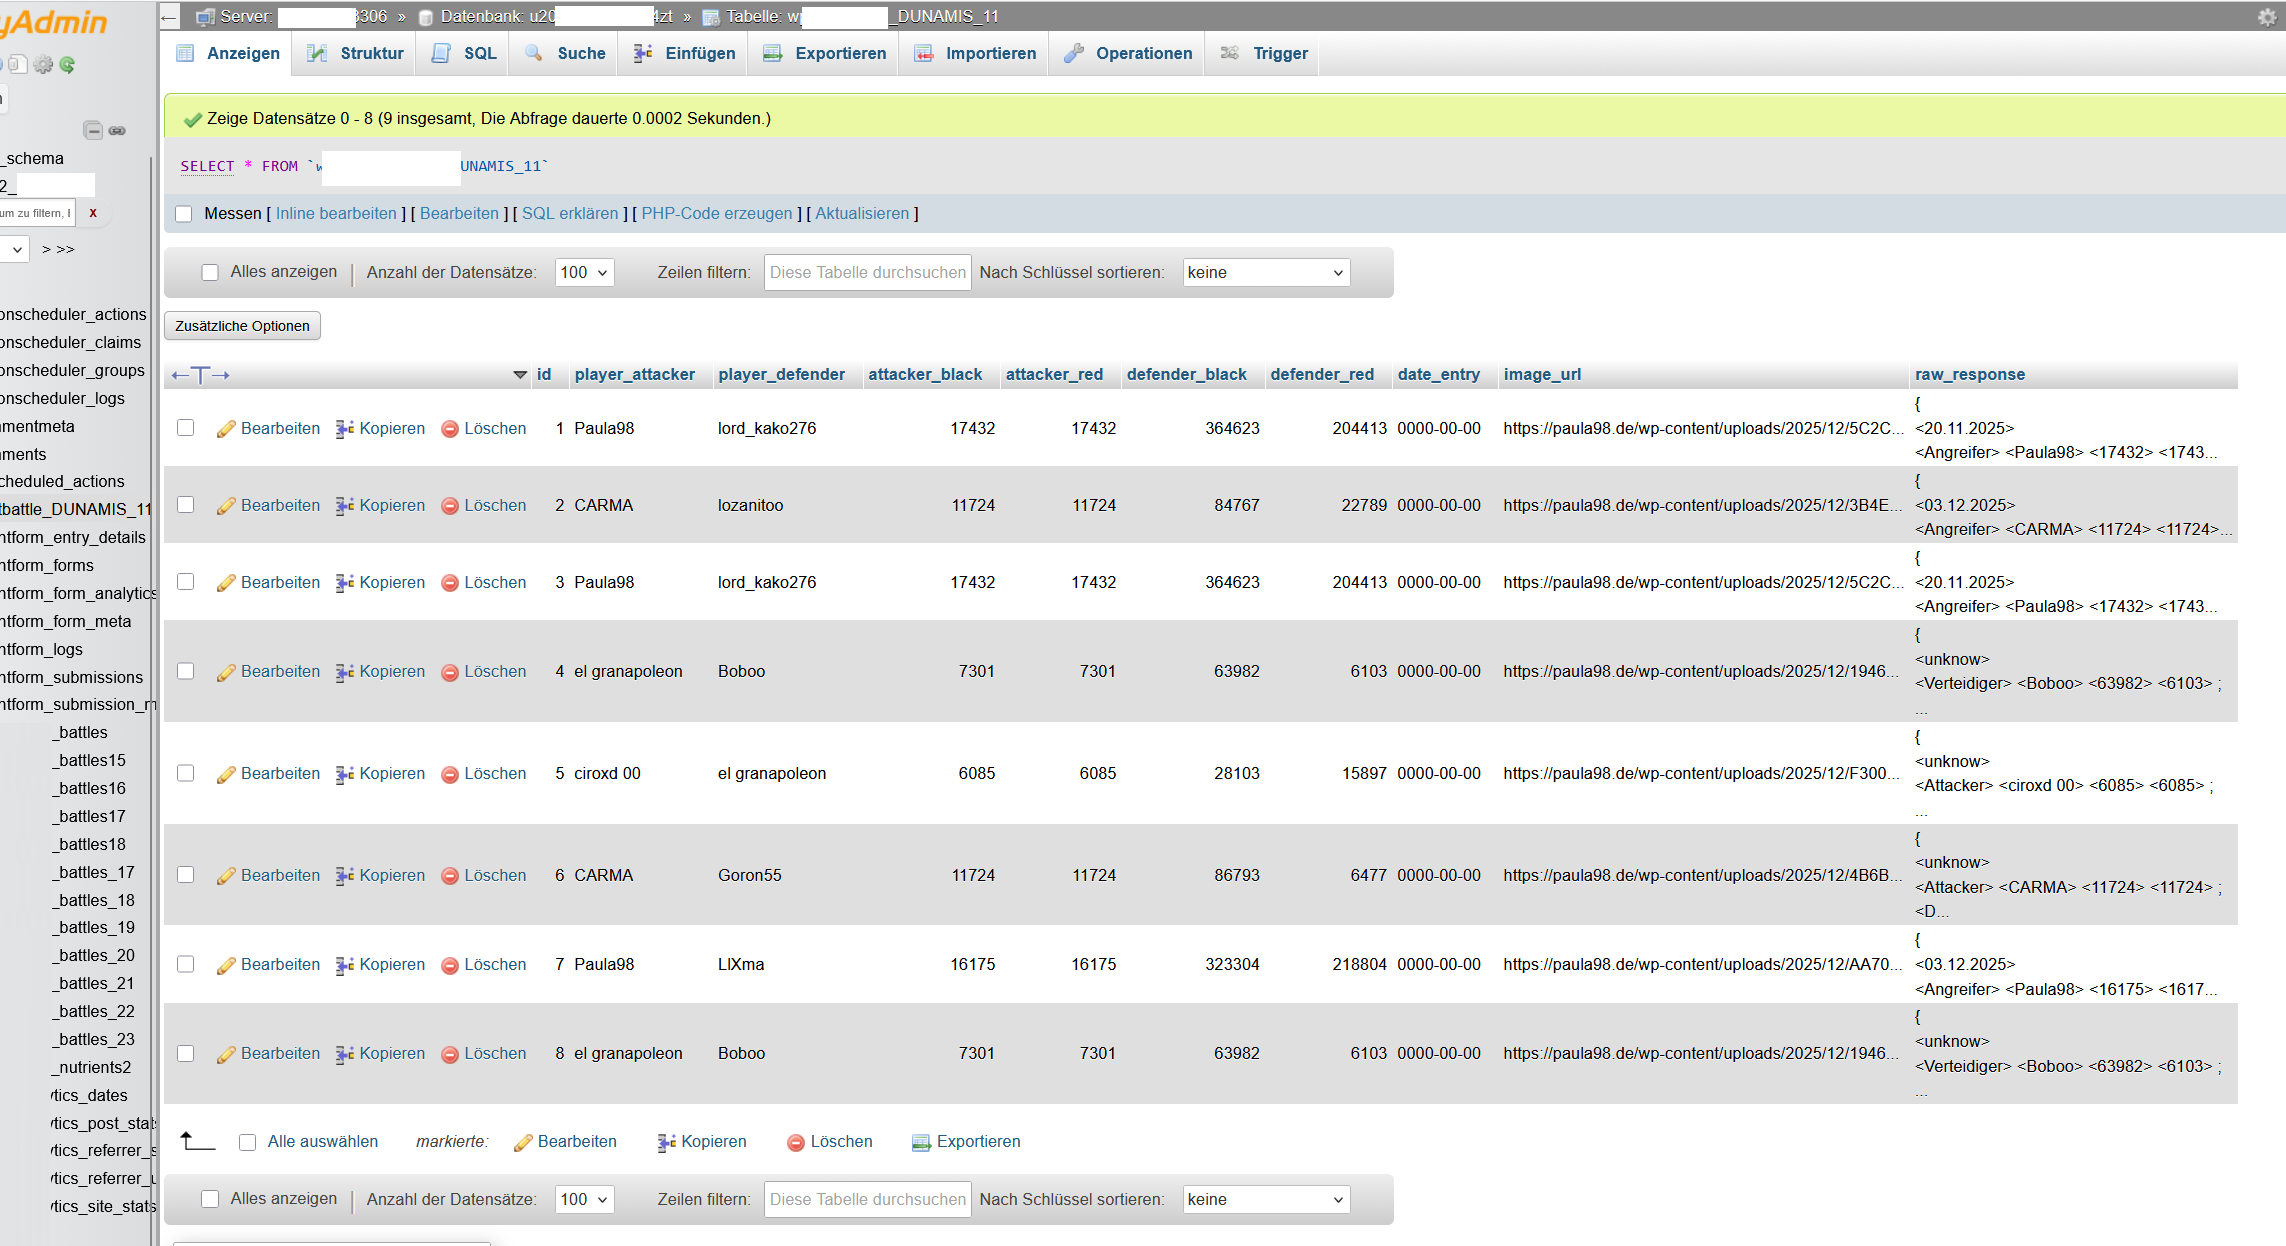Click the green refresh icon in sidebar
The image size is (2286, 1246).
[67, 65]
